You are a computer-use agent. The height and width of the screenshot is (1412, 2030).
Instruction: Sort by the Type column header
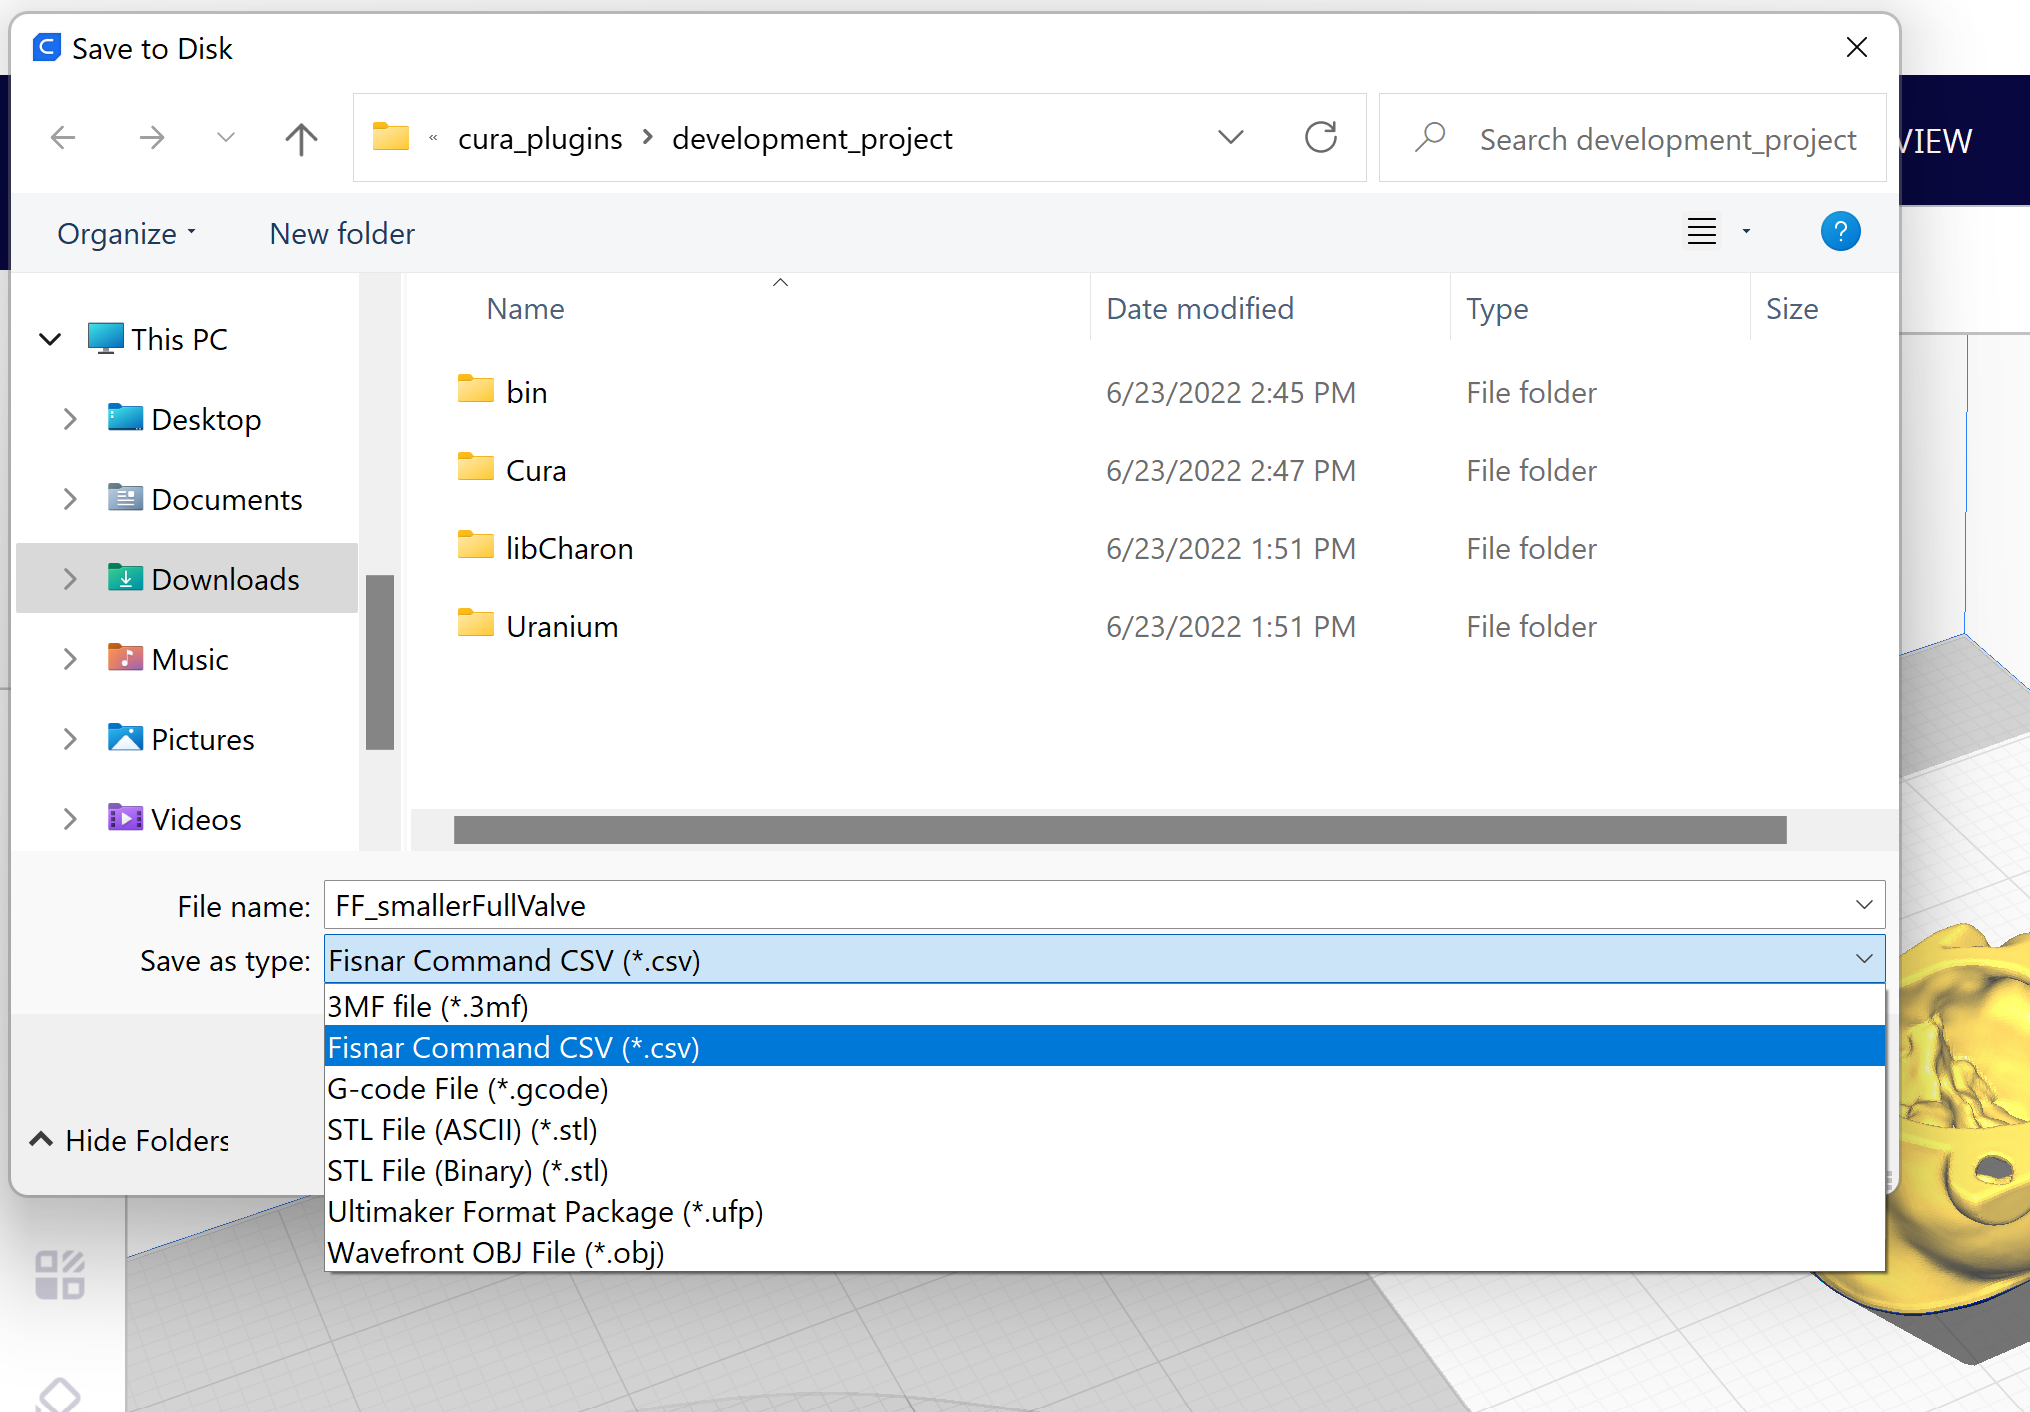pos(1497,309)
